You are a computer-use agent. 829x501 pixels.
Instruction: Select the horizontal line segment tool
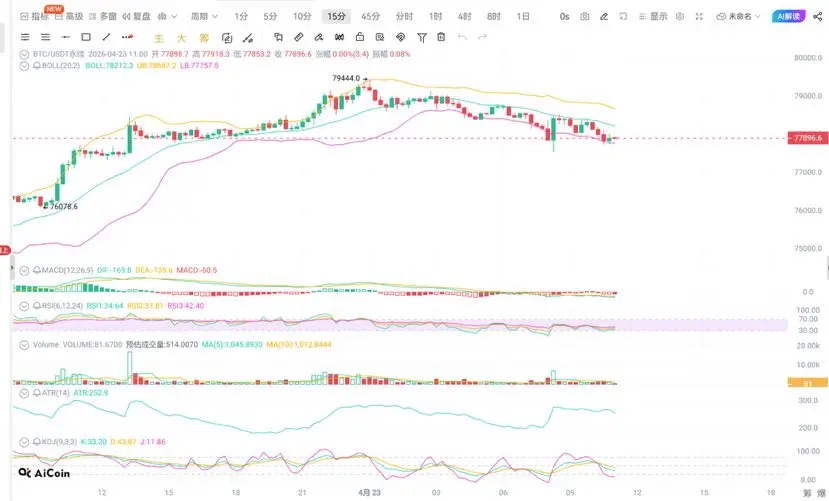tap(66, 37)
